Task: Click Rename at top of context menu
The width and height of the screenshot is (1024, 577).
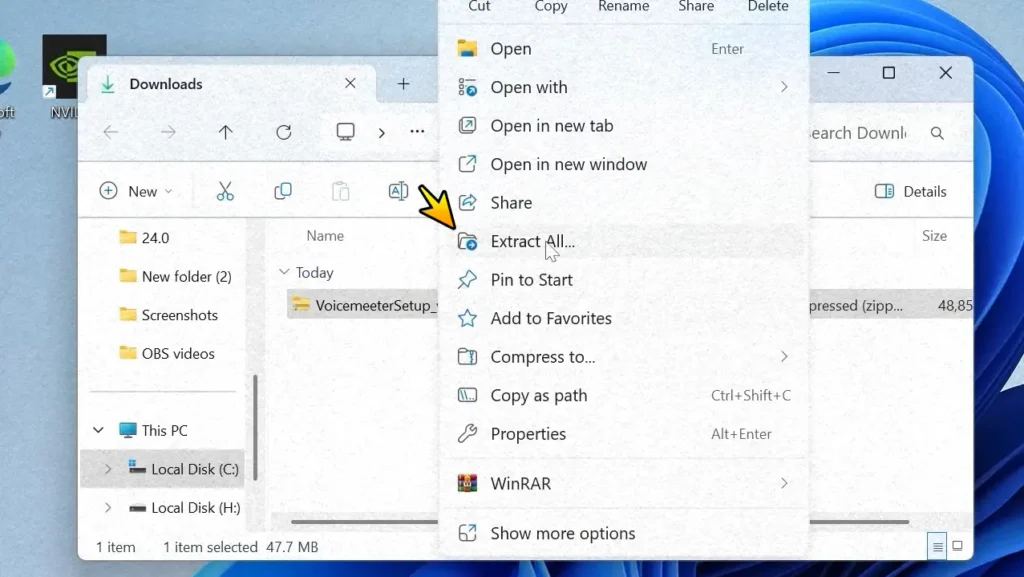Action: tap(623, 7)
